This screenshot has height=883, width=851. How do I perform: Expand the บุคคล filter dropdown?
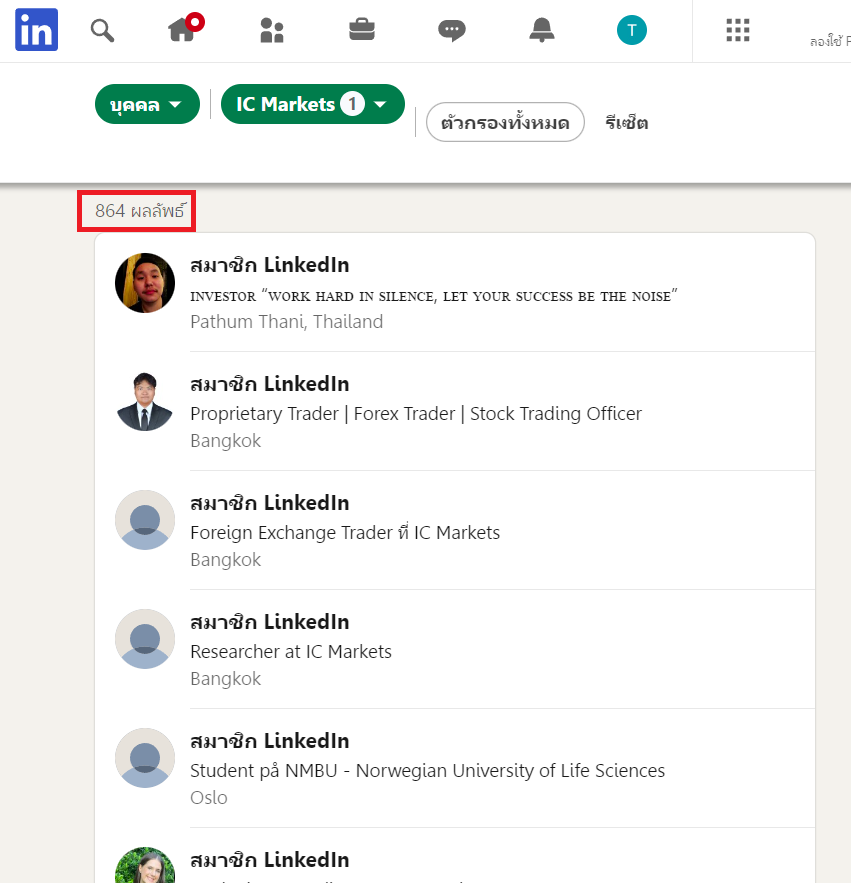147,105
